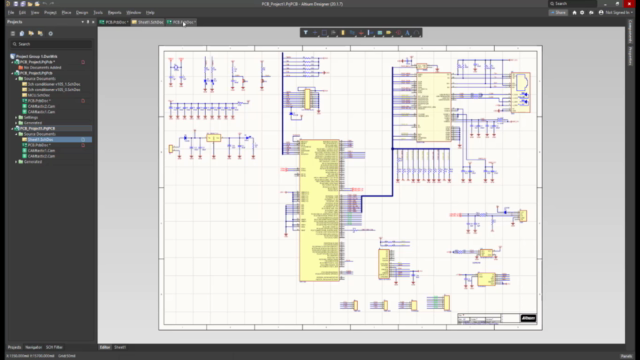Screen dimensions: 640x360
Task: Select Project Group 1.DsnWrk in the tree
Action: (x=36, y=56)
